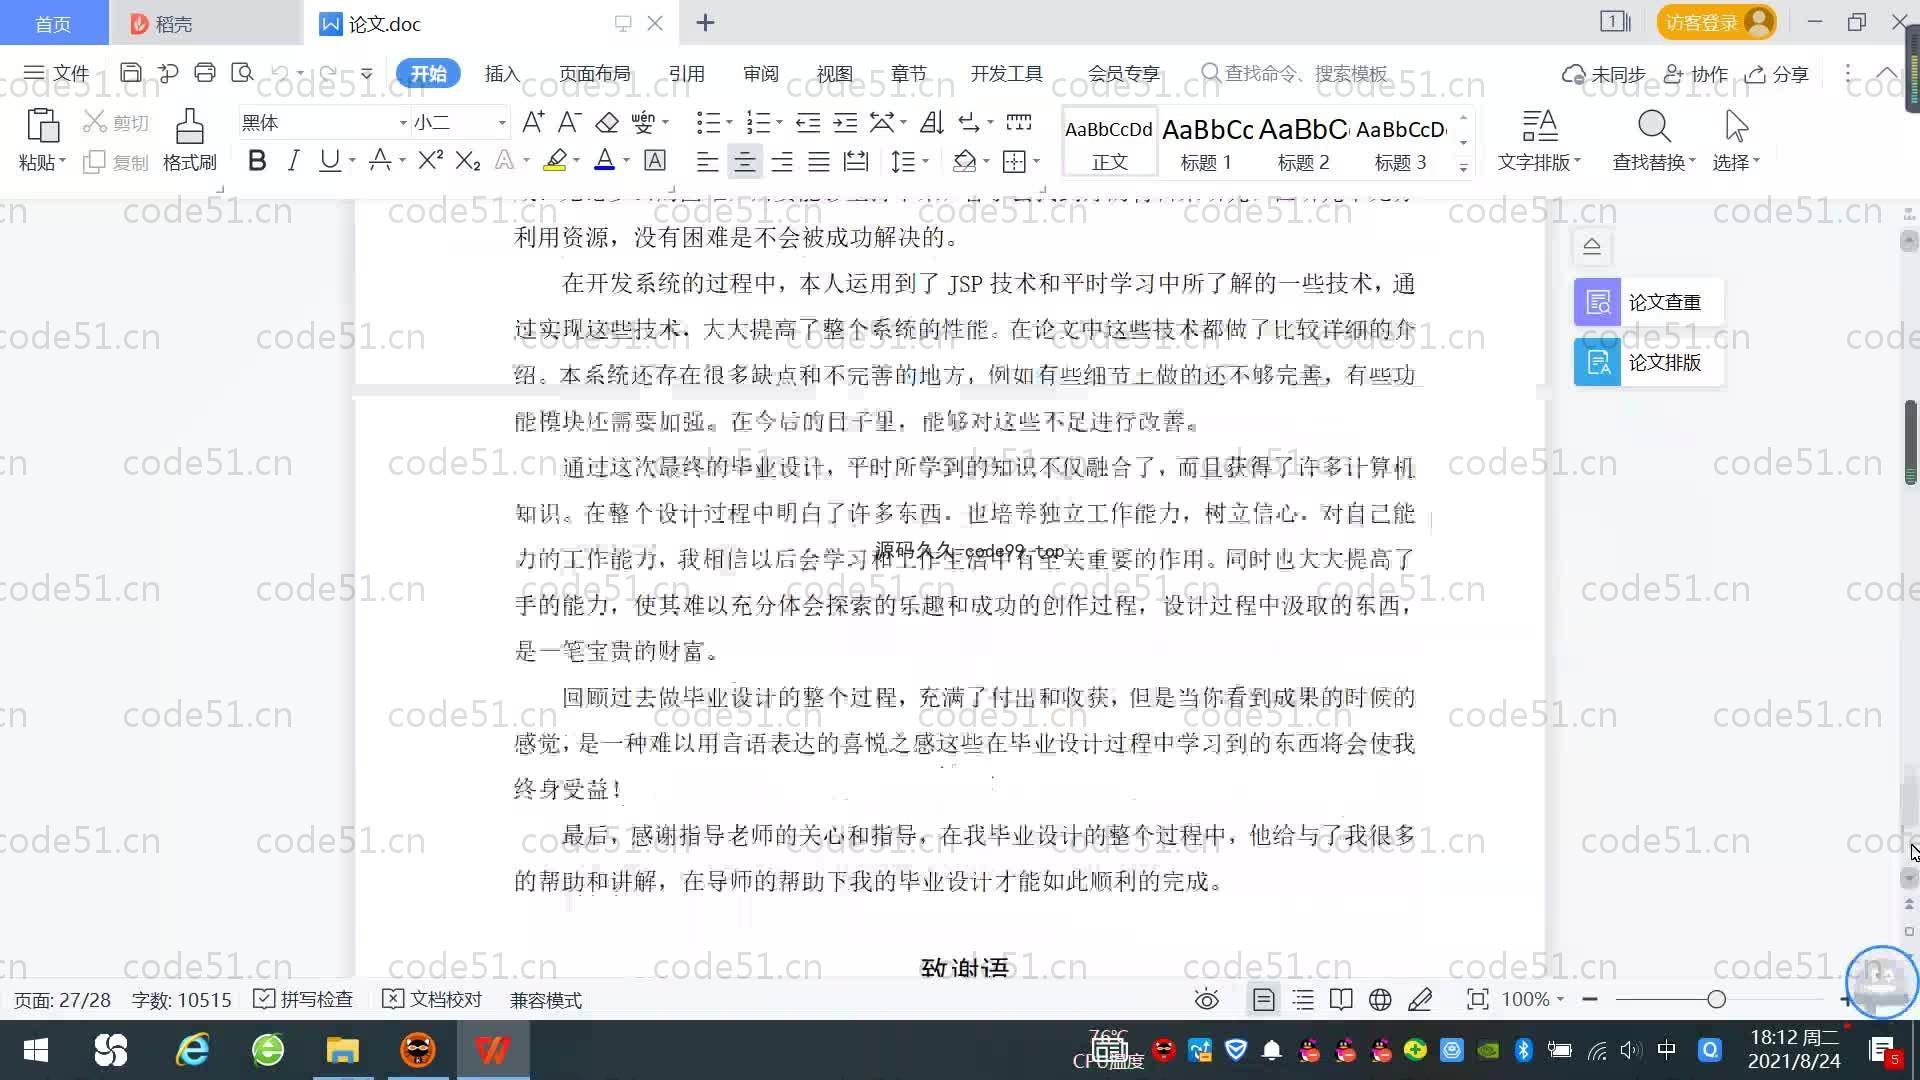This screenshot has width=1920, height=1080.
Task: Click the fullscreen fit icon in status bar
Action: [1477, 1000]
